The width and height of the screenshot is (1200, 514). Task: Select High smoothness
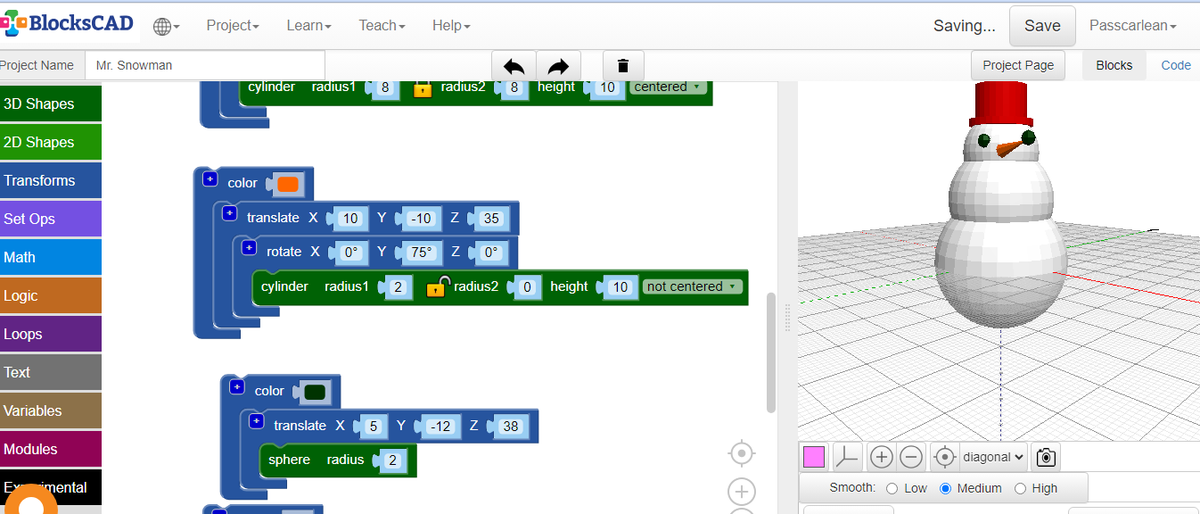pos(1020,488)
